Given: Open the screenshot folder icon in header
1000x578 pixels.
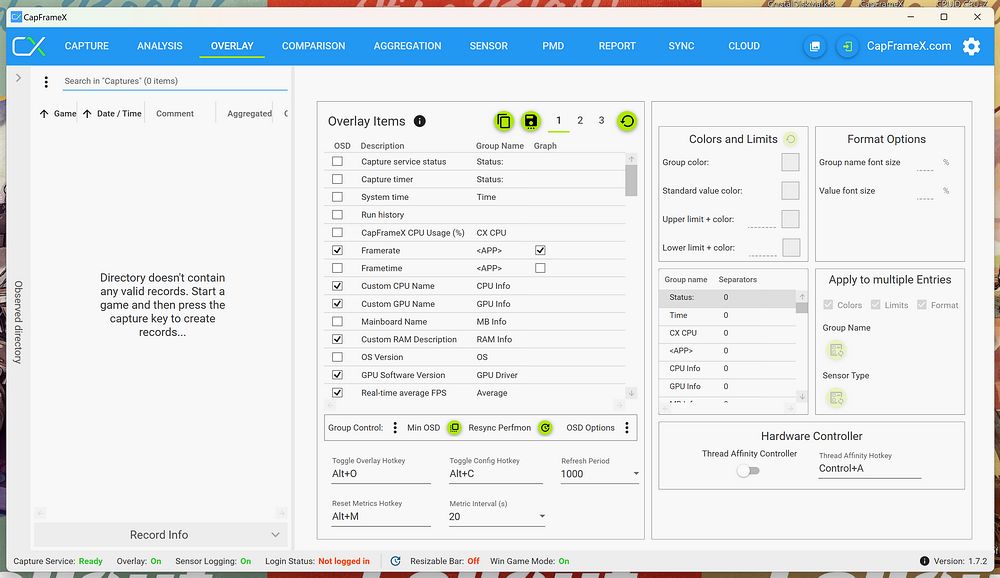Looking at the screenshot, I should [814, 47].
